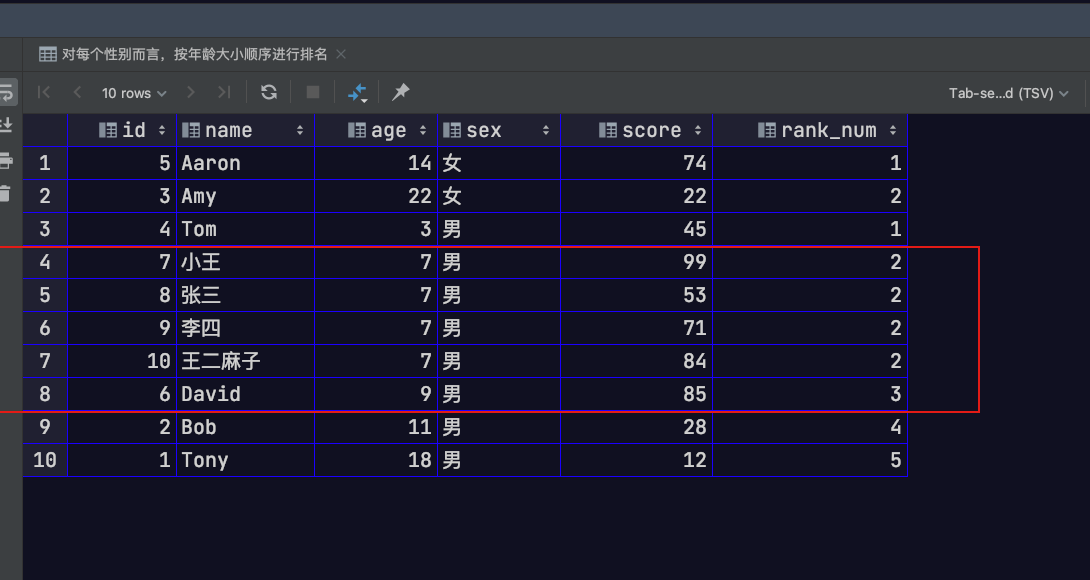Select the cell containing 小王
This screenshot has width=1090, height=580.
246,262
